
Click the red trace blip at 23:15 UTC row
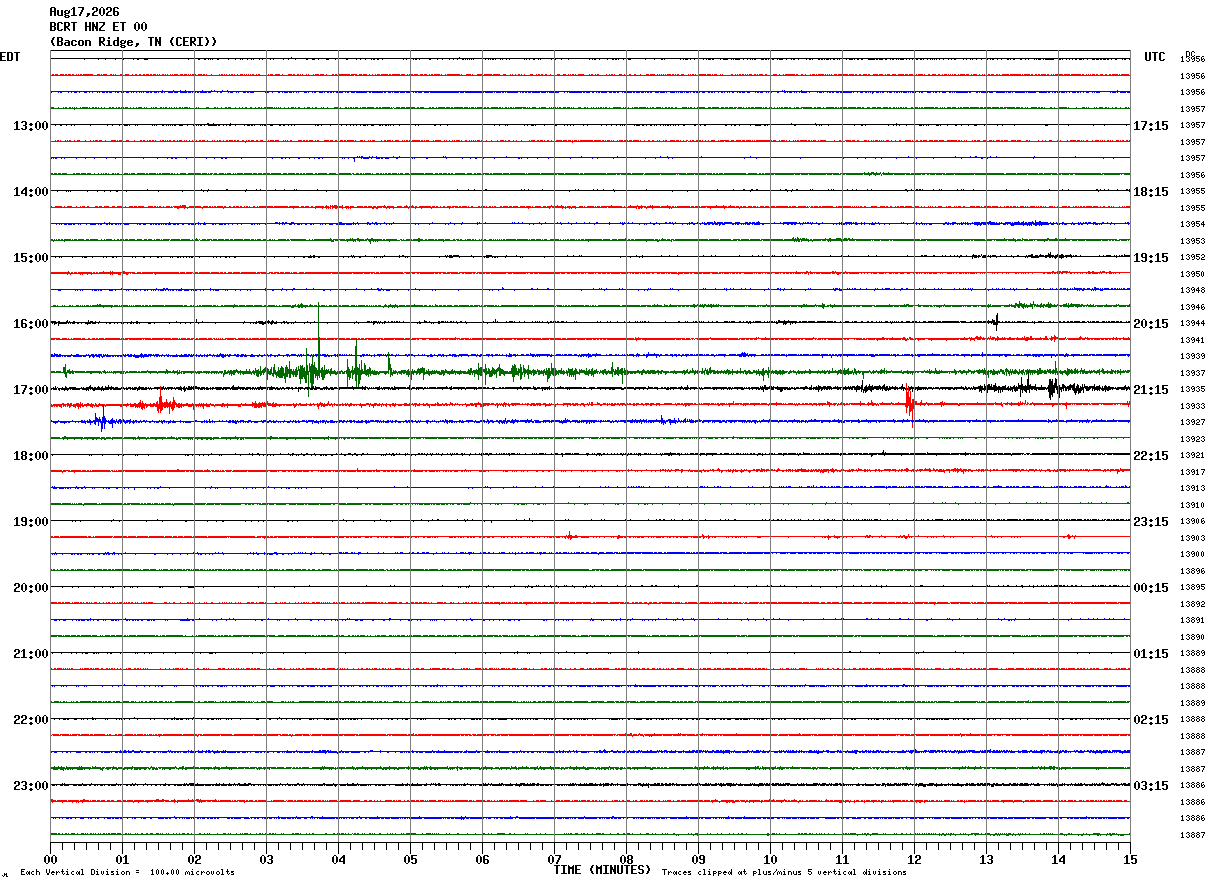coord(569,536)
